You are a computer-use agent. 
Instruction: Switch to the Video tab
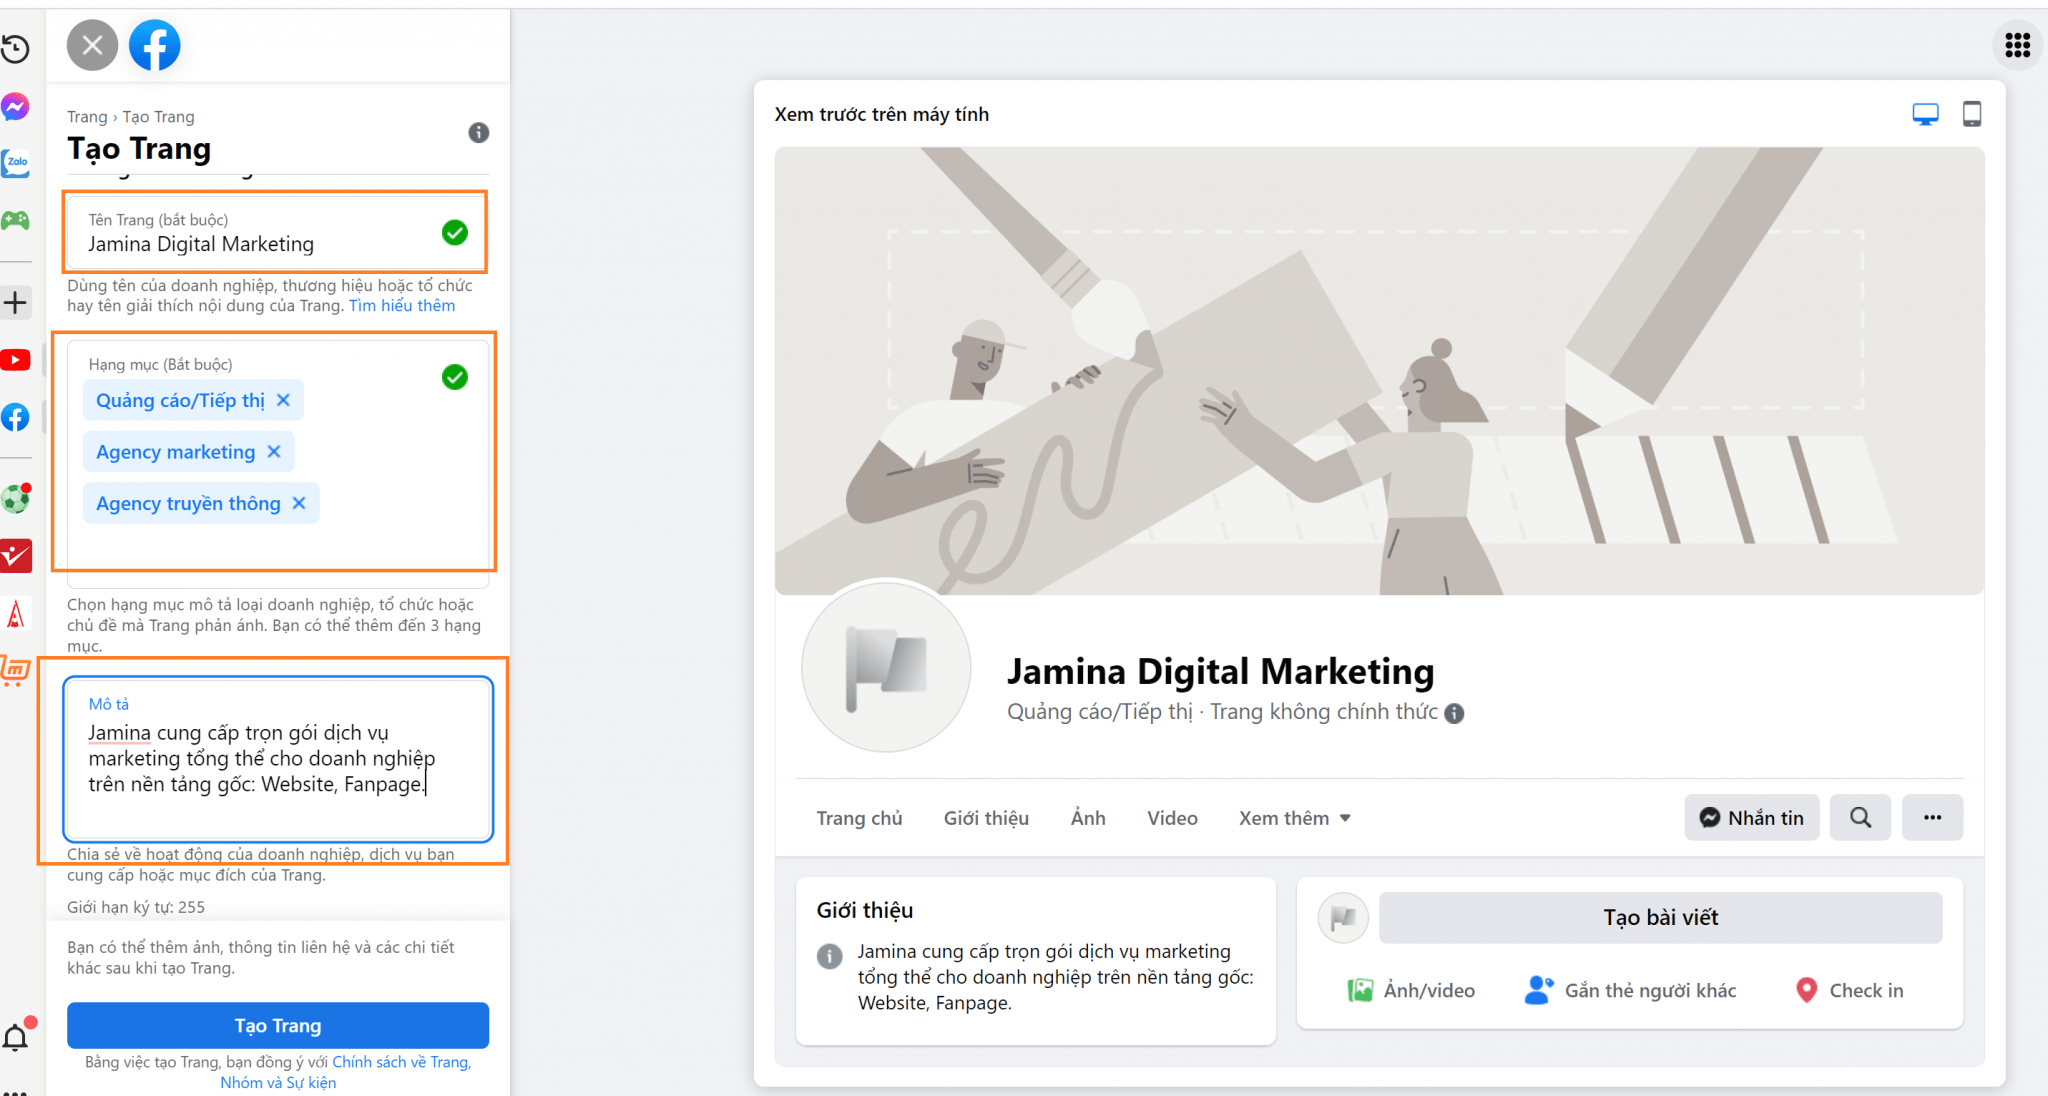click(x=1171, y=817)
